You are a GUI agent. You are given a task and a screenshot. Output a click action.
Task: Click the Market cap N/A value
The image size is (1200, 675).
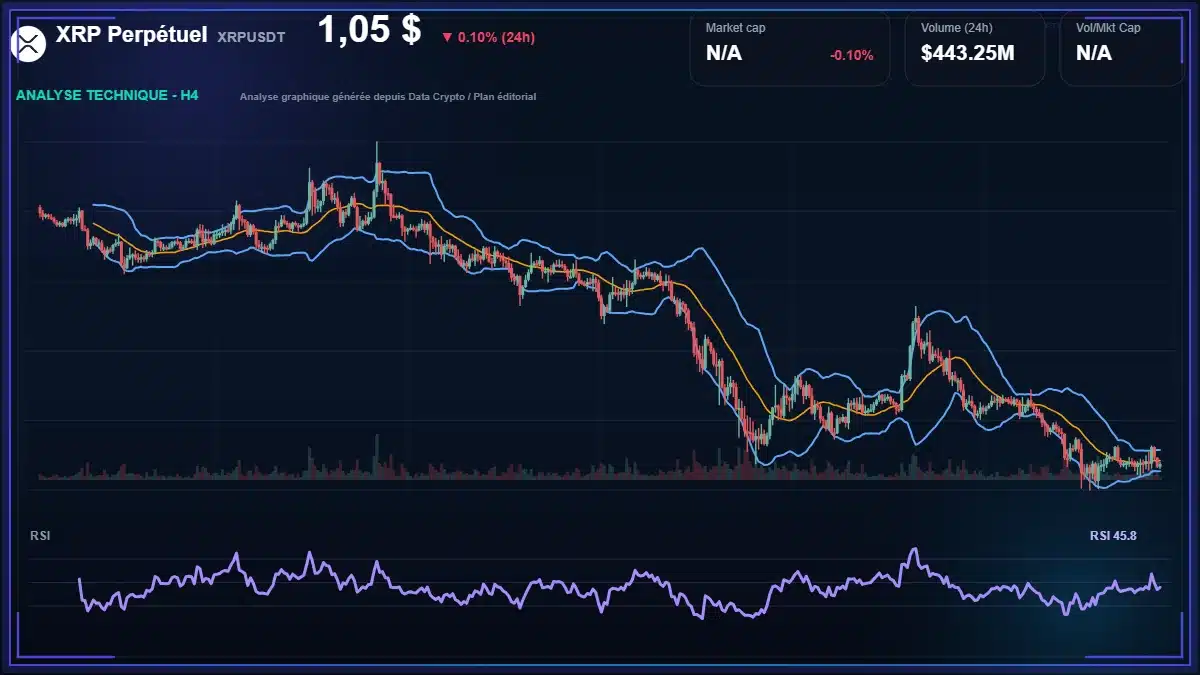(724, 54)
